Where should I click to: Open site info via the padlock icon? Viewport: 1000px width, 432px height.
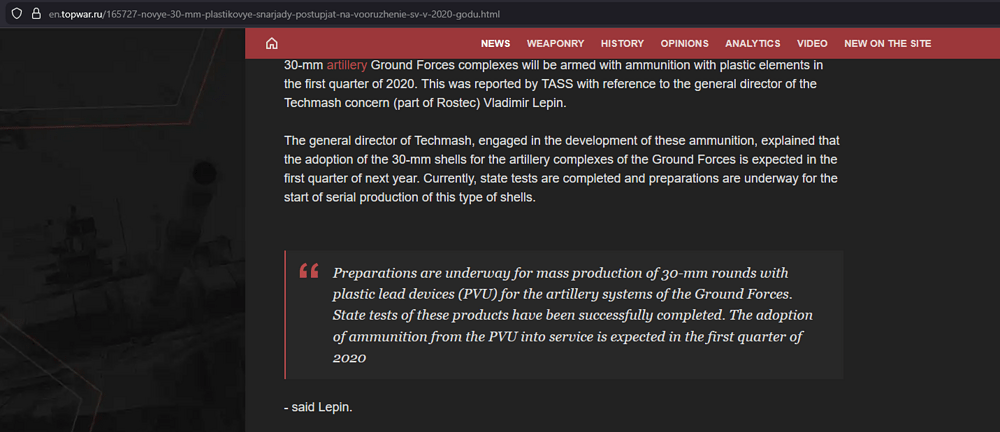(36, 15)
